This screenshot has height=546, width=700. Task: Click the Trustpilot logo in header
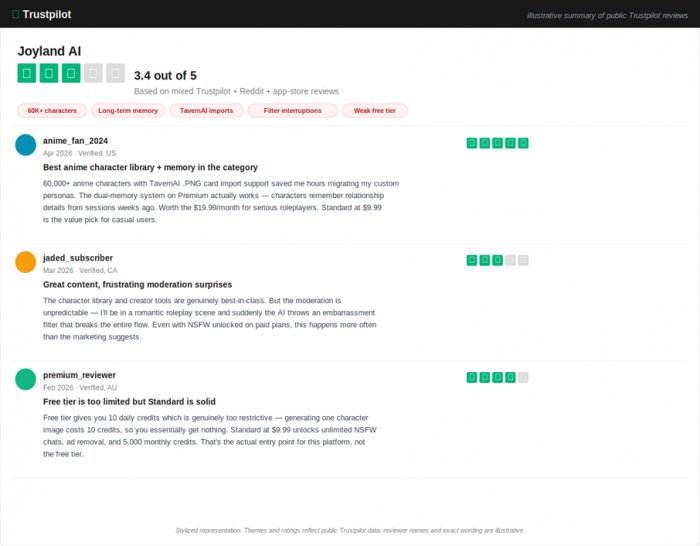point(42,14)
